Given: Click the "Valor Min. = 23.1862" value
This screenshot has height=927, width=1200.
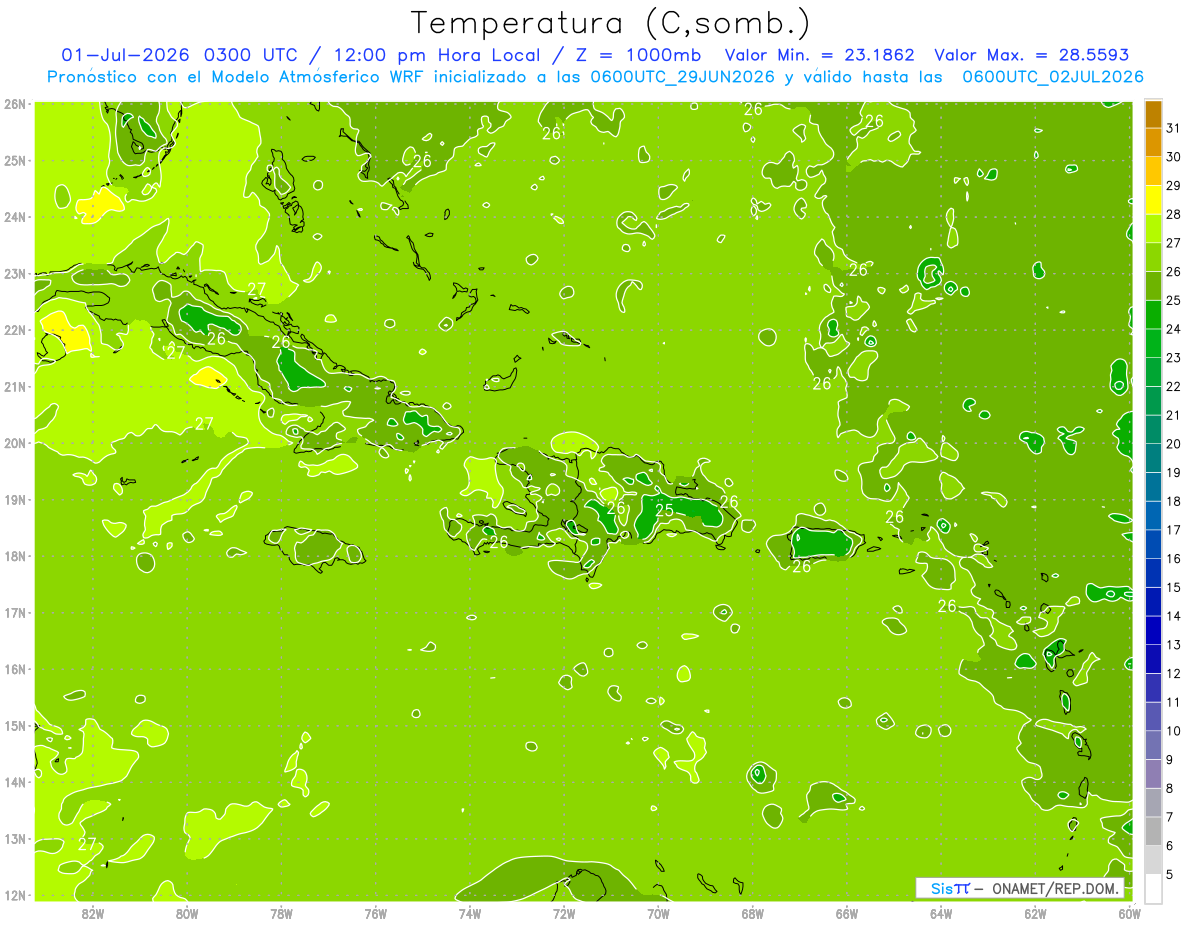Looking at the screenshot, I should [x=820, y=55].
